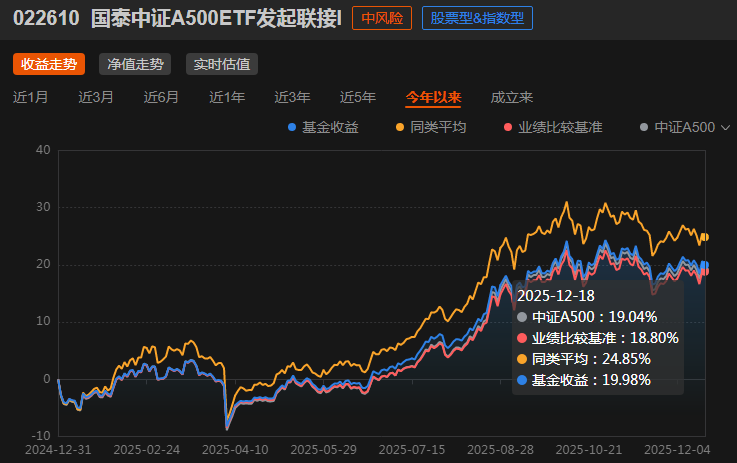The image size is (737, 463).
Task: Expand the 中证A500 index dropdown arrow
Action: 725,127
